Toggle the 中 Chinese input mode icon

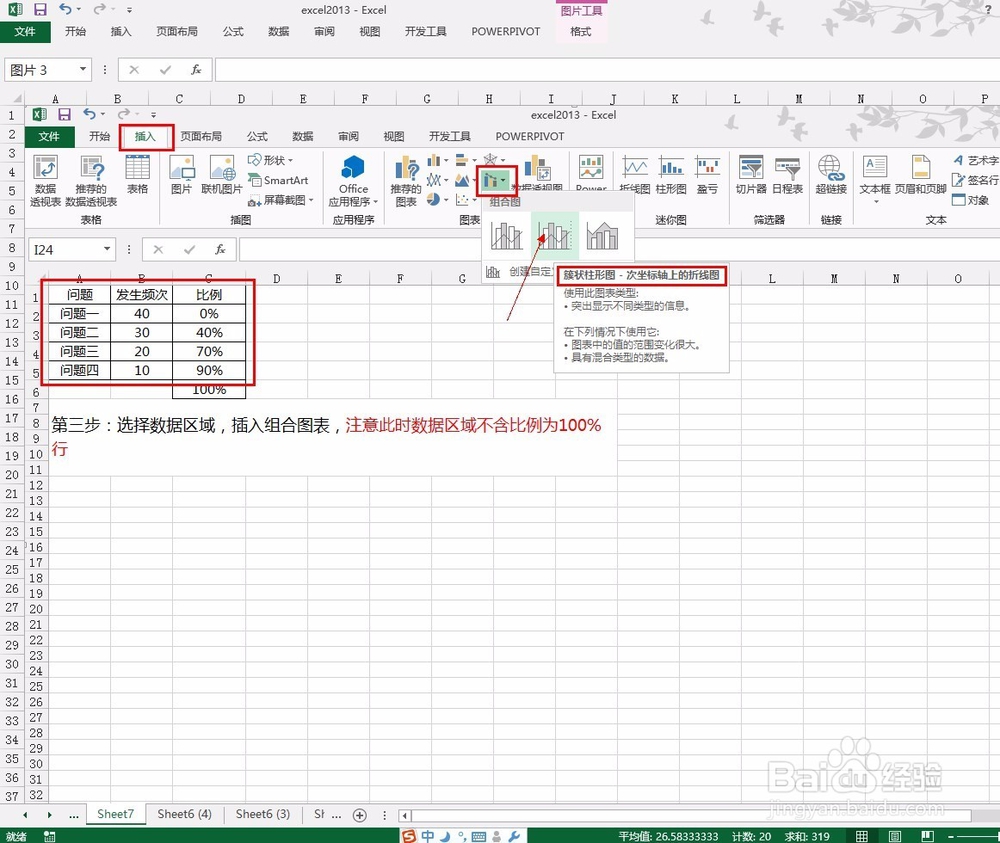coord(427,835)
